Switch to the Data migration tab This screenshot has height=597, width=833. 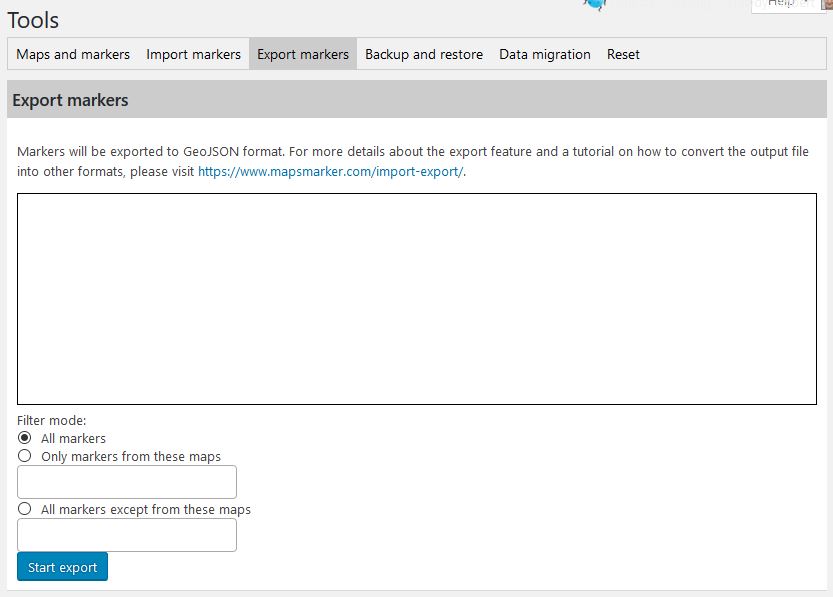545,54
